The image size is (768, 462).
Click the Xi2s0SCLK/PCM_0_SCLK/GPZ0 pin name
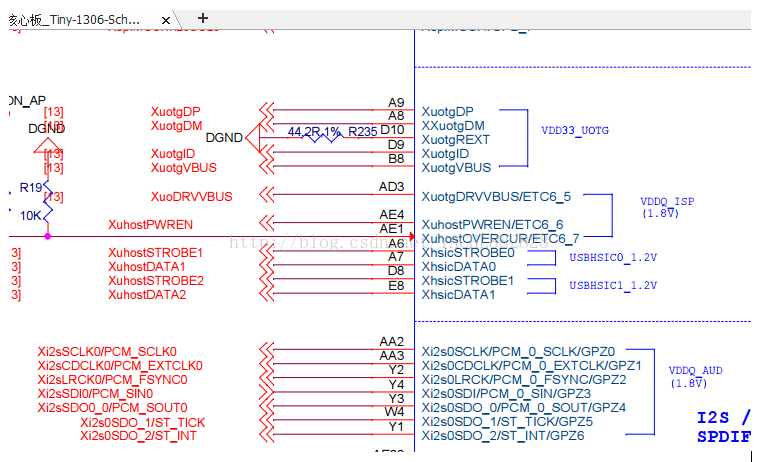518,352
